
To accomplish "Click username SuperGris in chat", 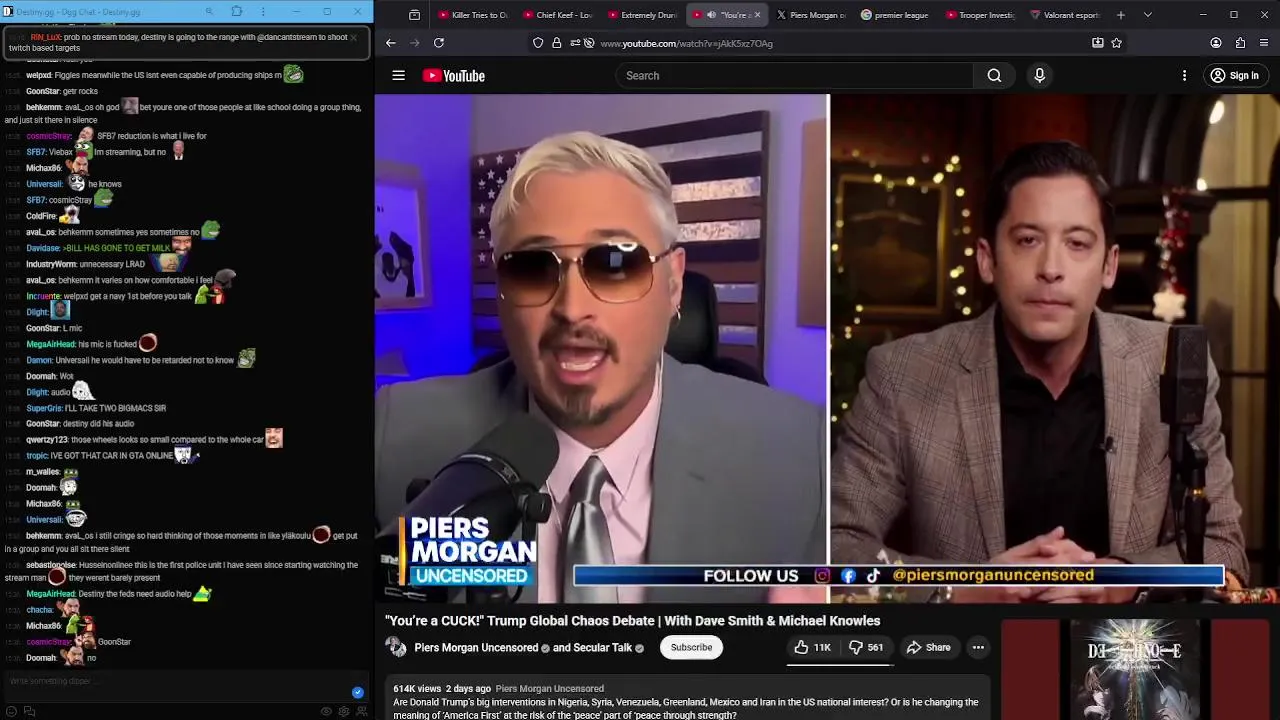I will click(x=44, y=408).
